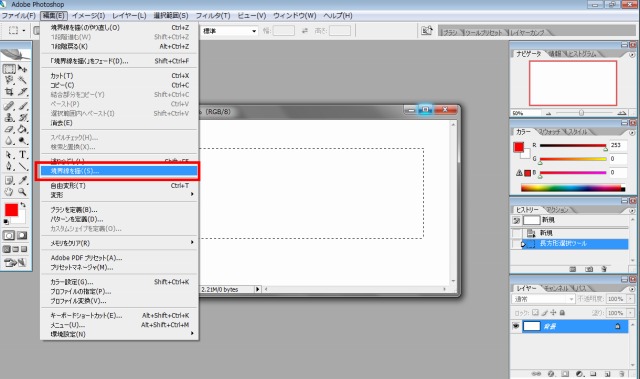Toggle visibility of 背景 layer
This screenshot has height=379, width=640.
point(516,326)
